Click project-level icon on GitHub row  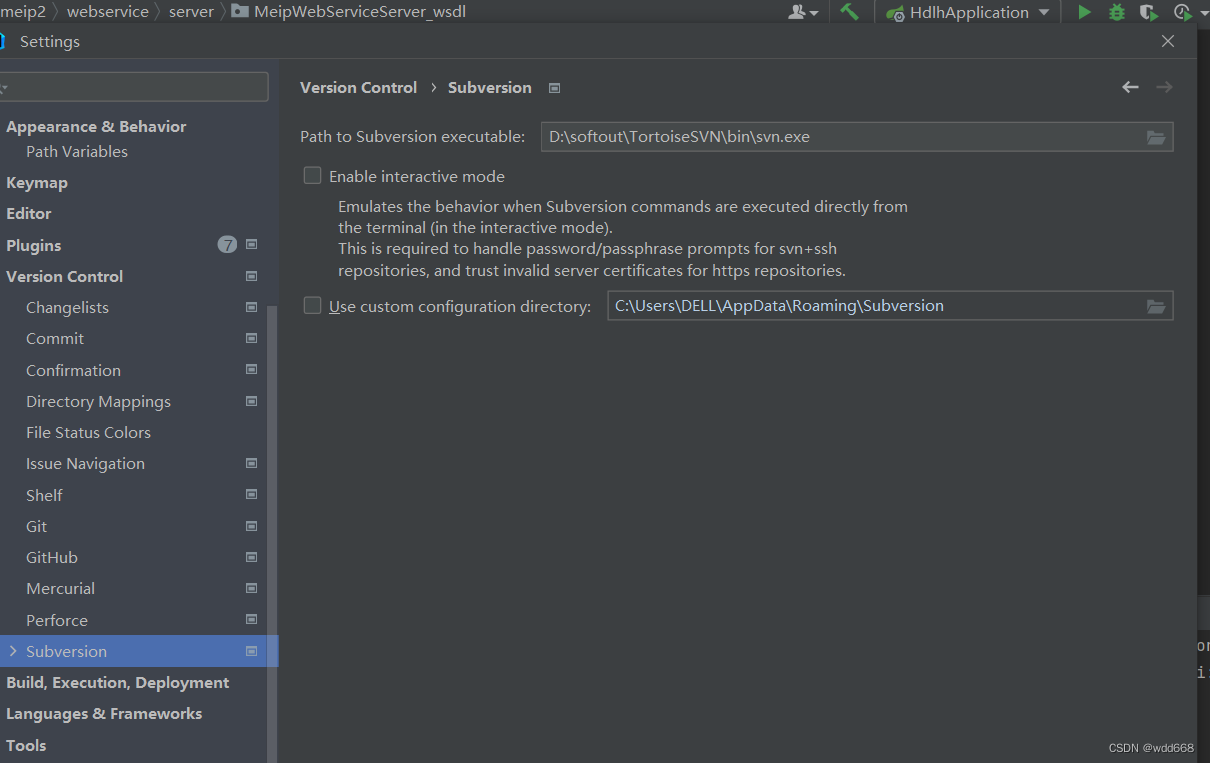coord(251,557)
